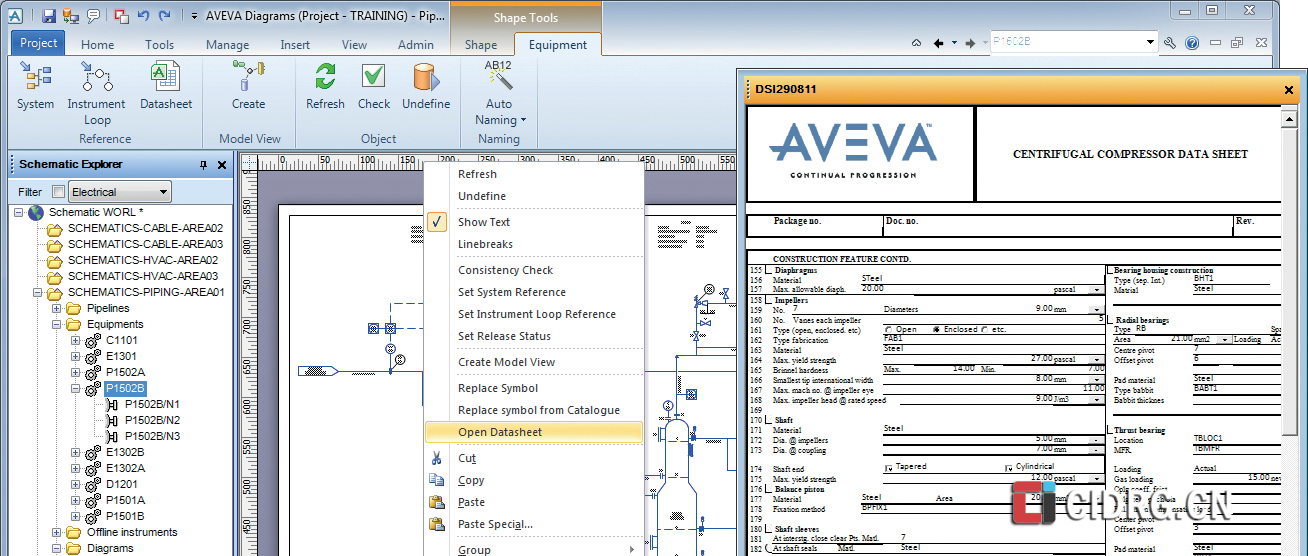Switch to the Shape tab

481,44
